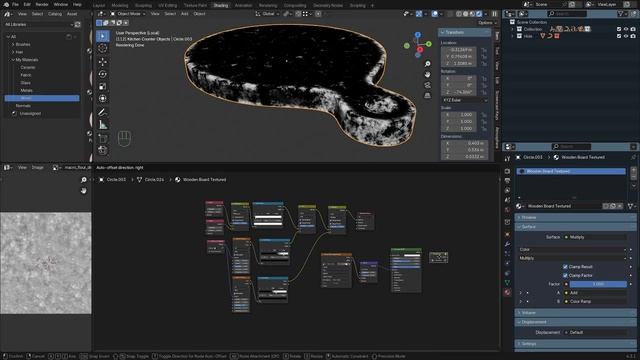Switch to the Animation workspace tab
This screenshot has width=640, height=360.
(x=243, y=5)
